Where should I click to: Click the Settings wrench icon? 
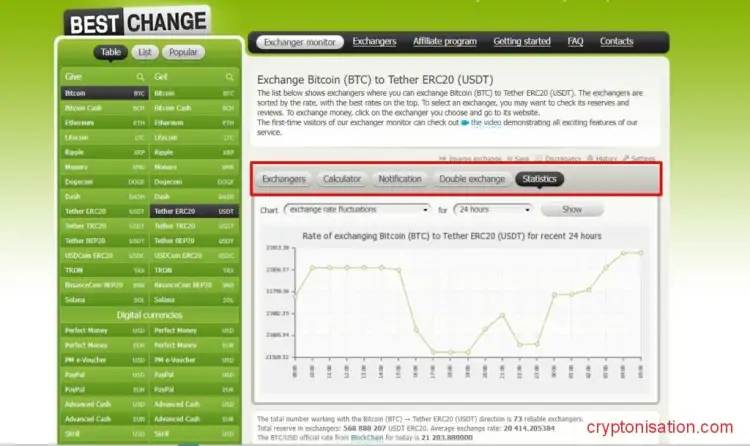click(x=626, y=158)
